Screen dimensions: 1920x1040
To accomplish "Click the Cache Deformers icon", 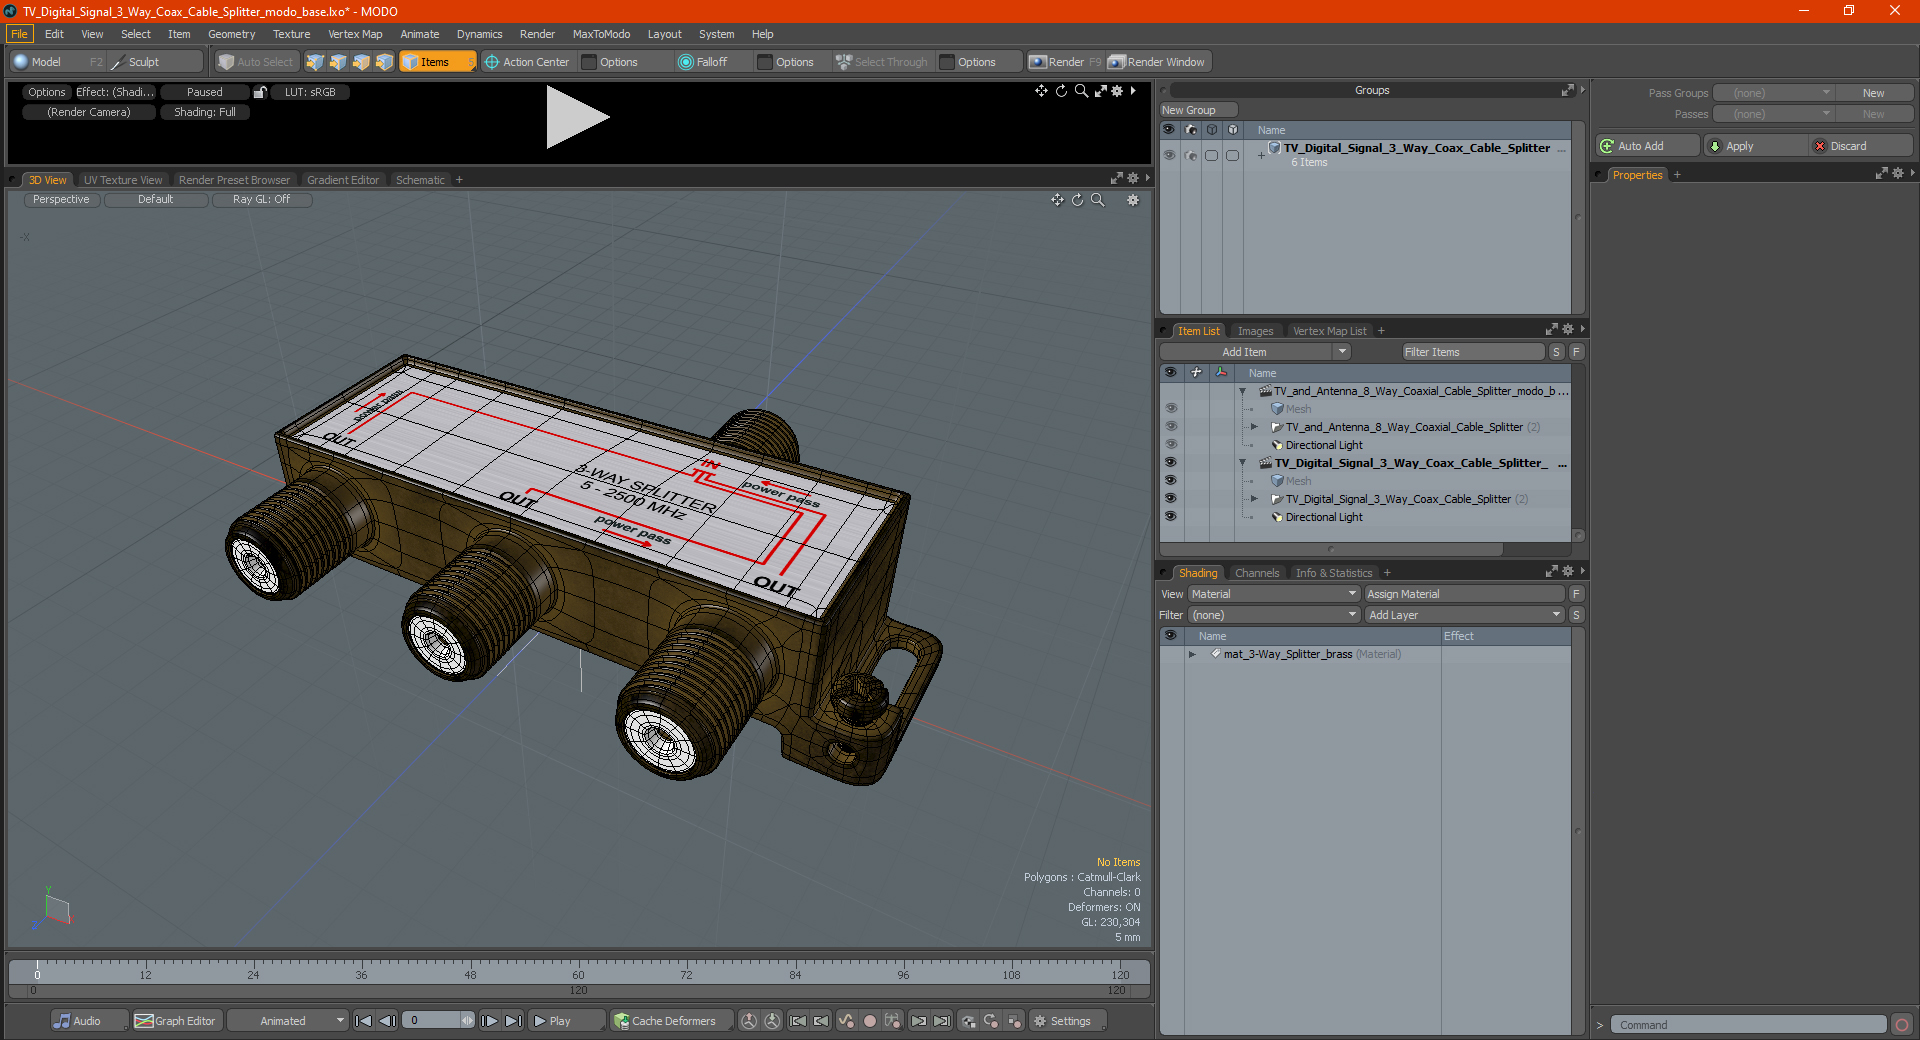I will (x=622, y=1021).
